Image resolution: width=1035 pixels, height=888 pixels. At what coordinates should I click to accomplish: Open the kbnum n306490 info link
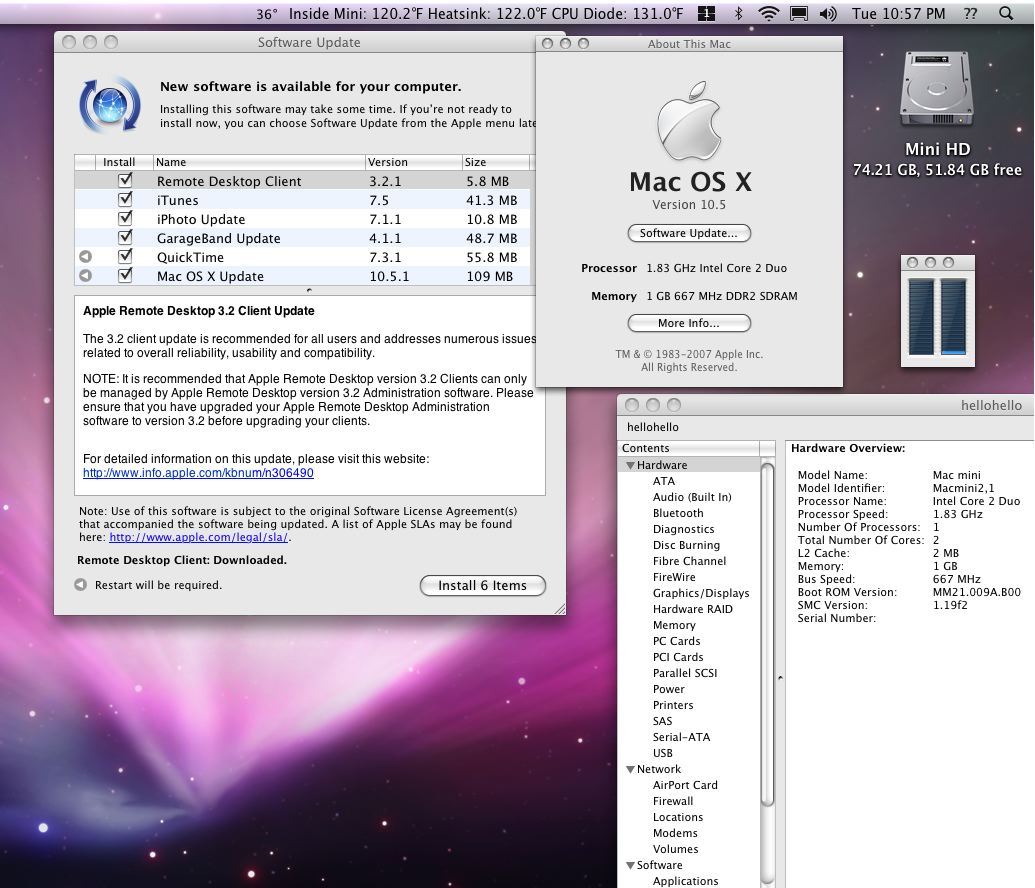(198, 473)
